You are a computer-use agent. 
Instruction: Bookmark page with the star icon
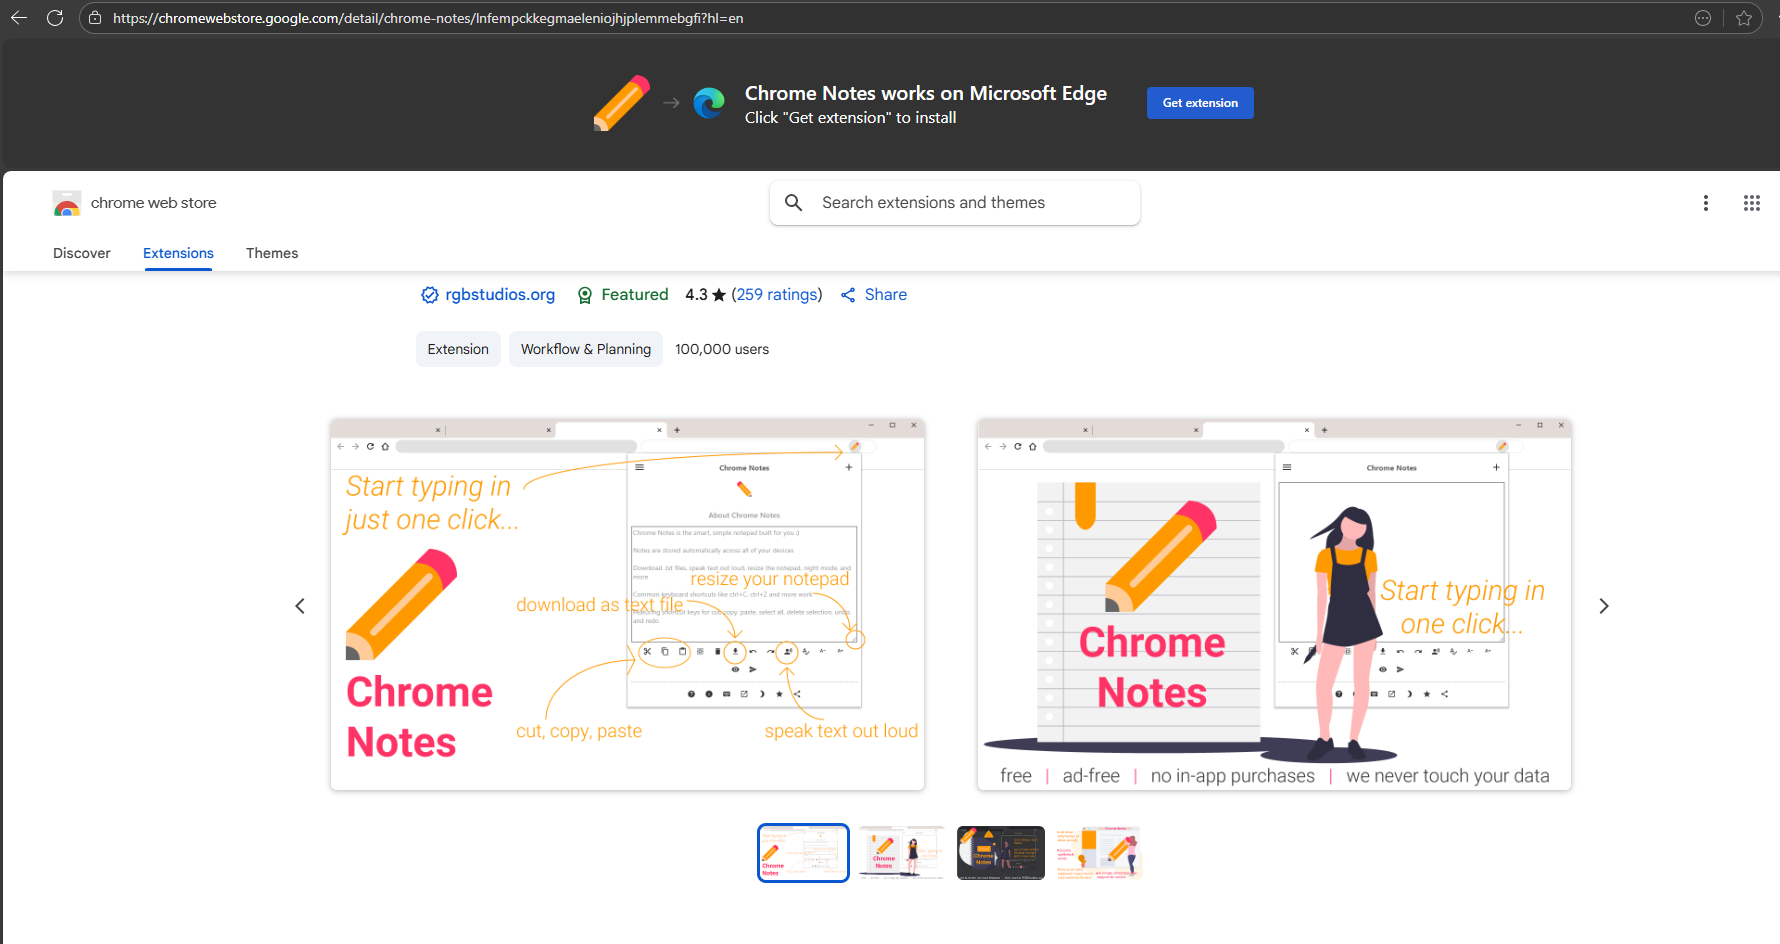1744,18
